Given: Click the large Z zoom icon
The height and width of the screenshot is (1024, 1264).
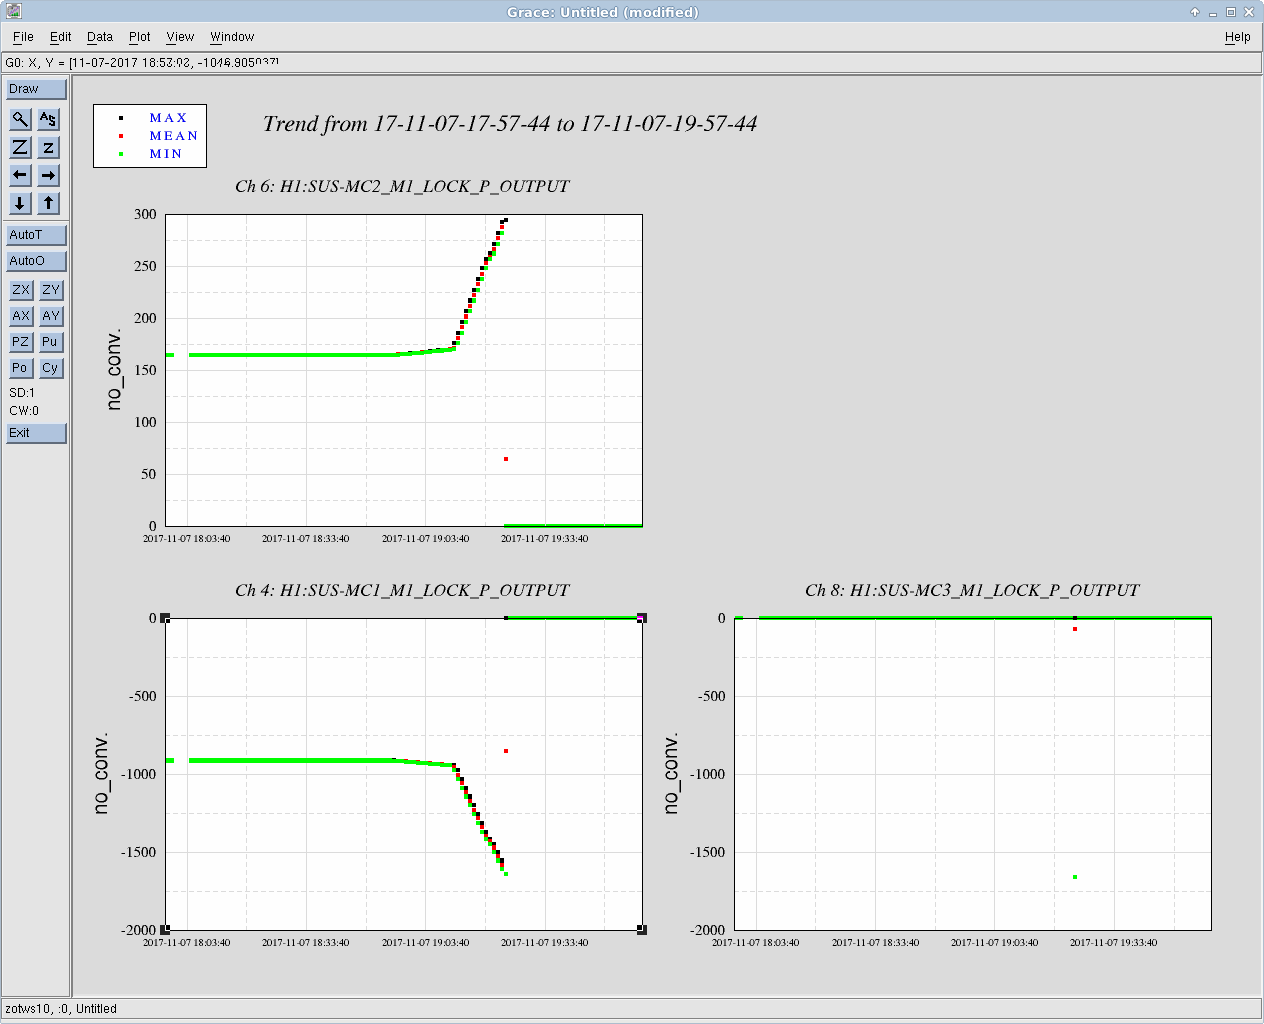Looking at the screenshot, I should [x=20, y=147].
